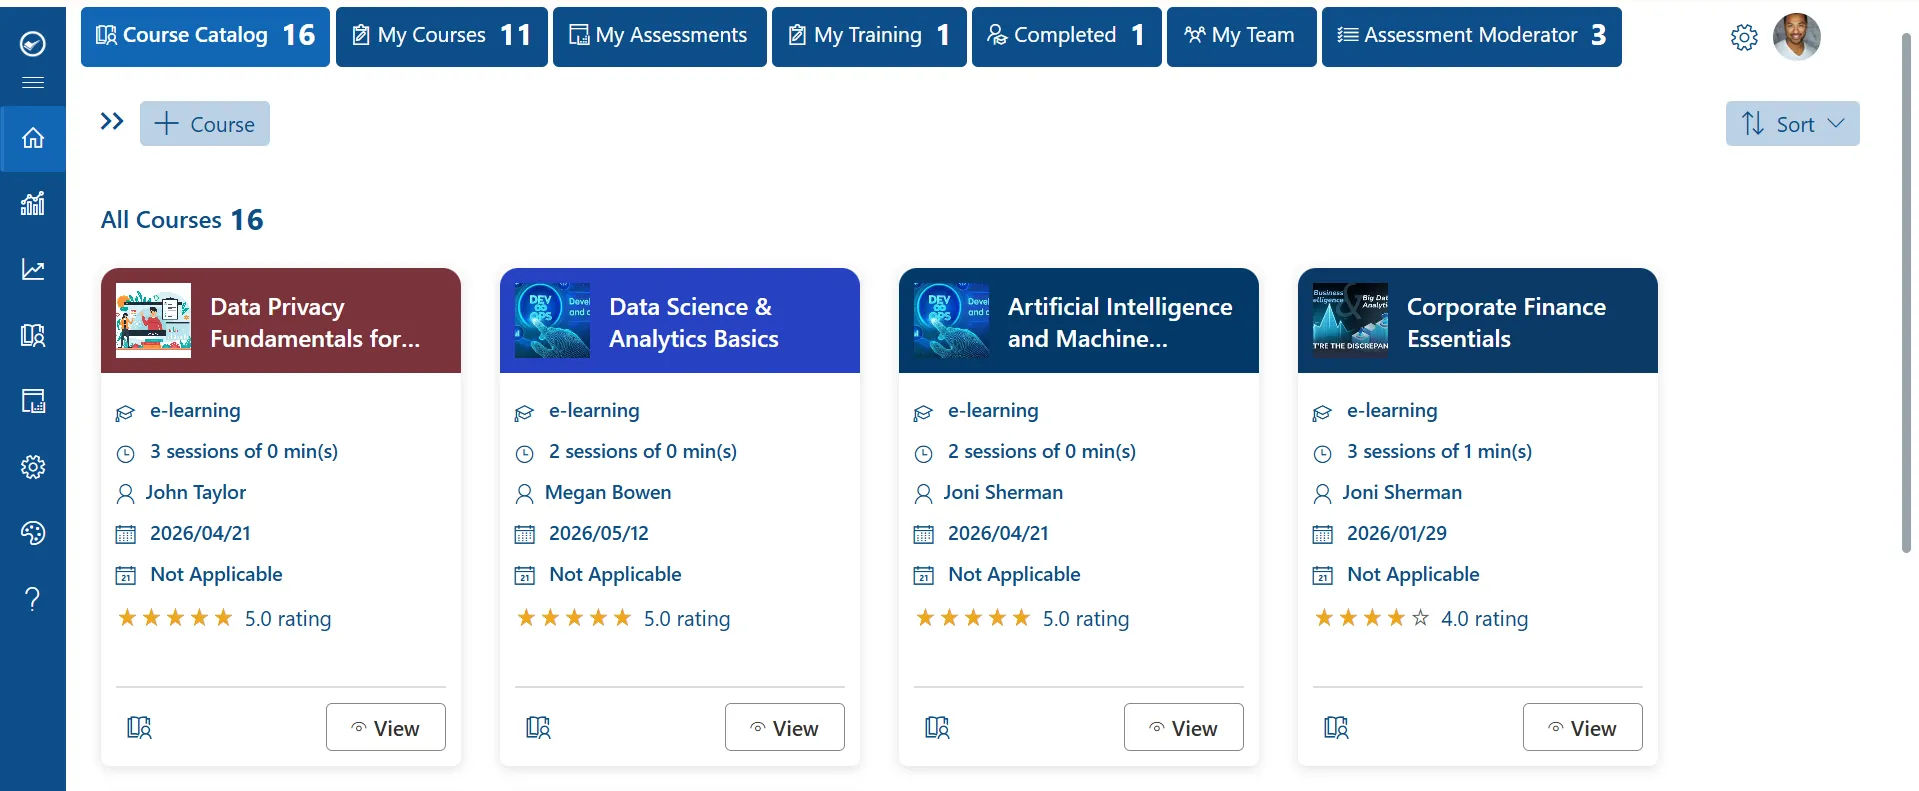Click instructor name John Taylor
The image size is (1919, 791).
(196, 493)
